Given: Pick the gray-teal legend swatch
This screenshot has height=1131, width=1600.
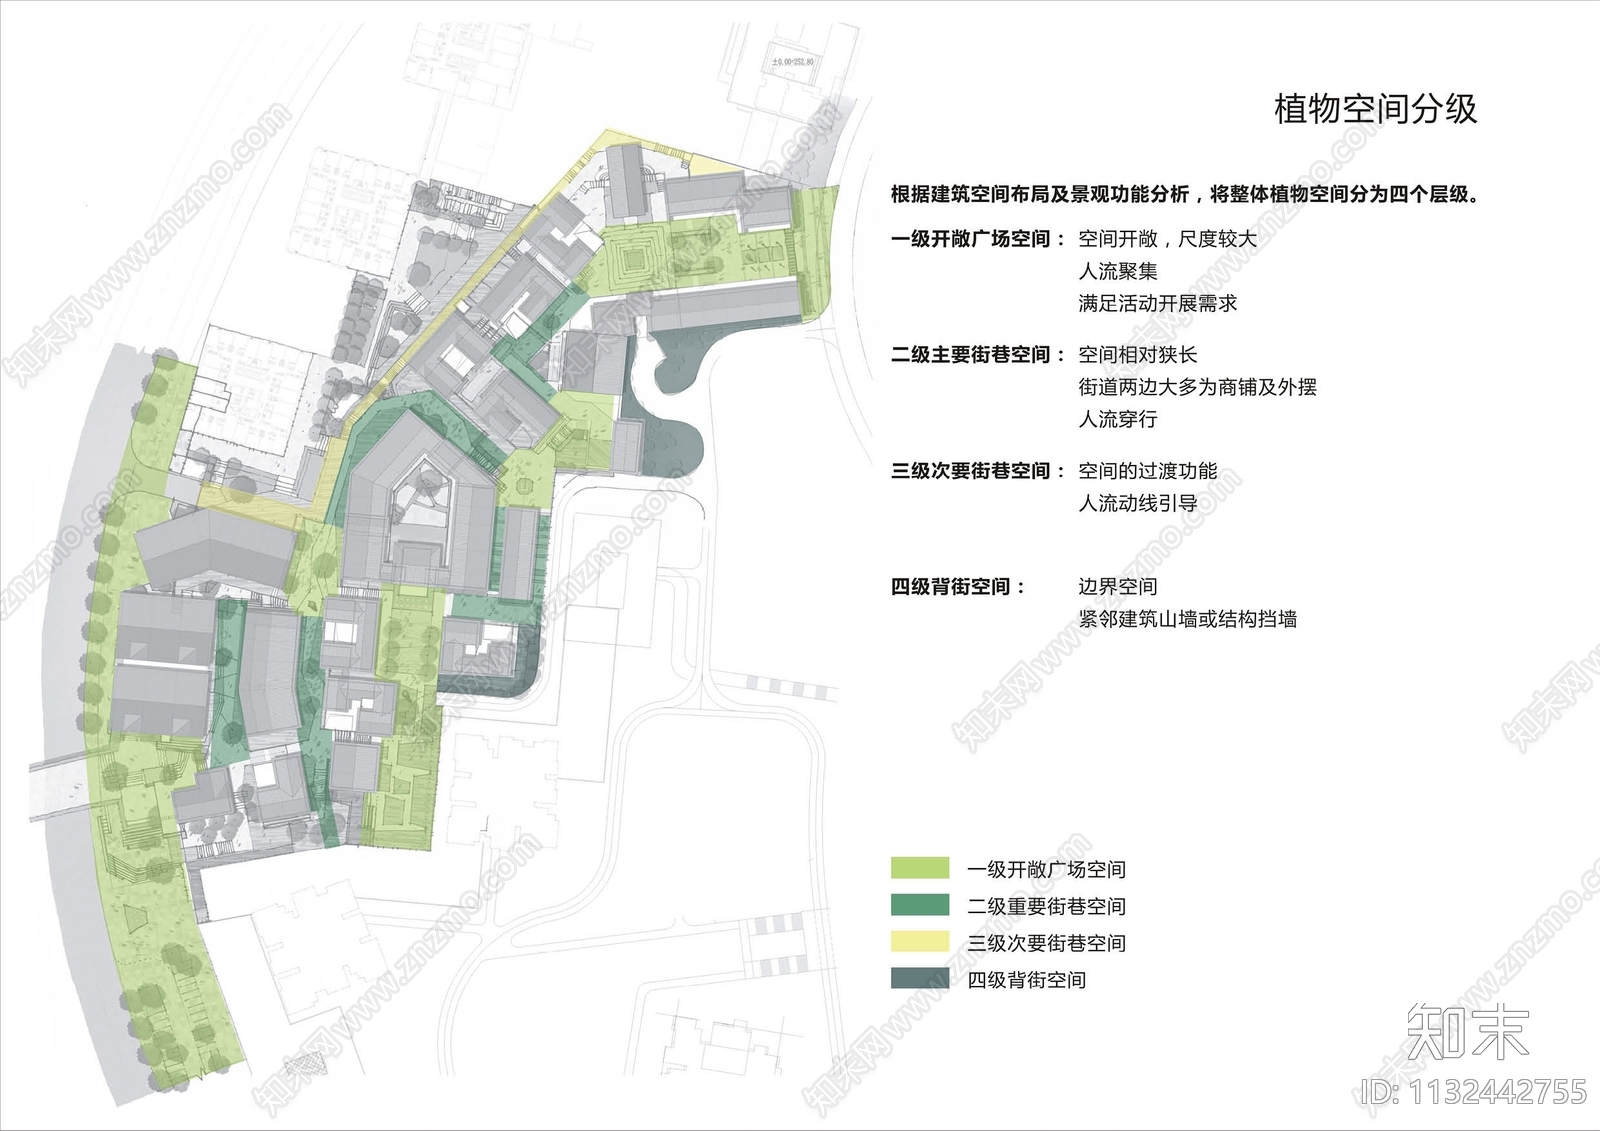Looking at the screenshot, I should 920,979.
